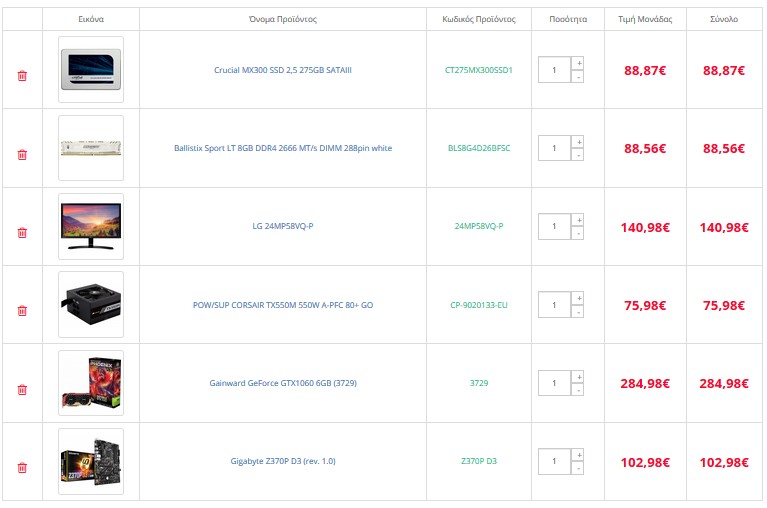The image size is (767, 508).
Task: Select unit price 88,87€ of Crucial SSD
Action: coord(645,70)
